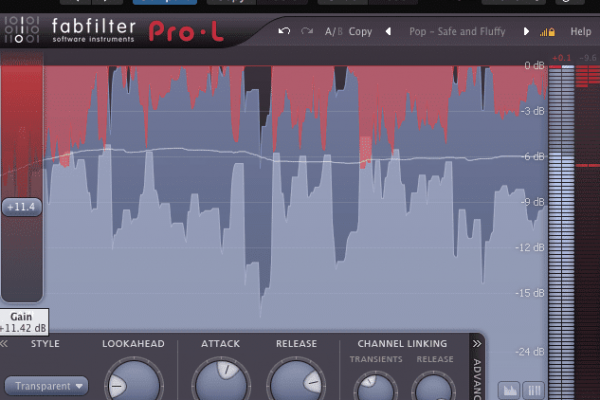Collapse panel with left double chevron
600x400 pixels.
point(4,344)
